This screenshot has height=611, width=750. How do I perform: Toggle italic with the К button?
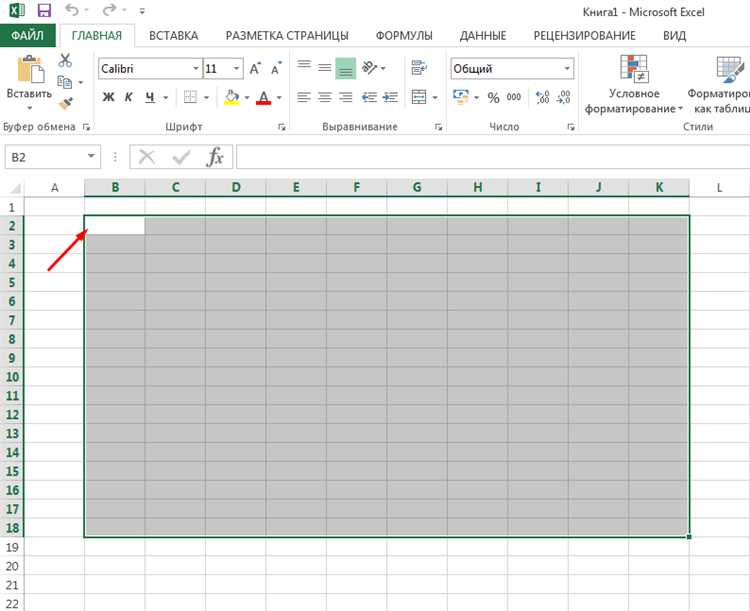click(128, 97)
